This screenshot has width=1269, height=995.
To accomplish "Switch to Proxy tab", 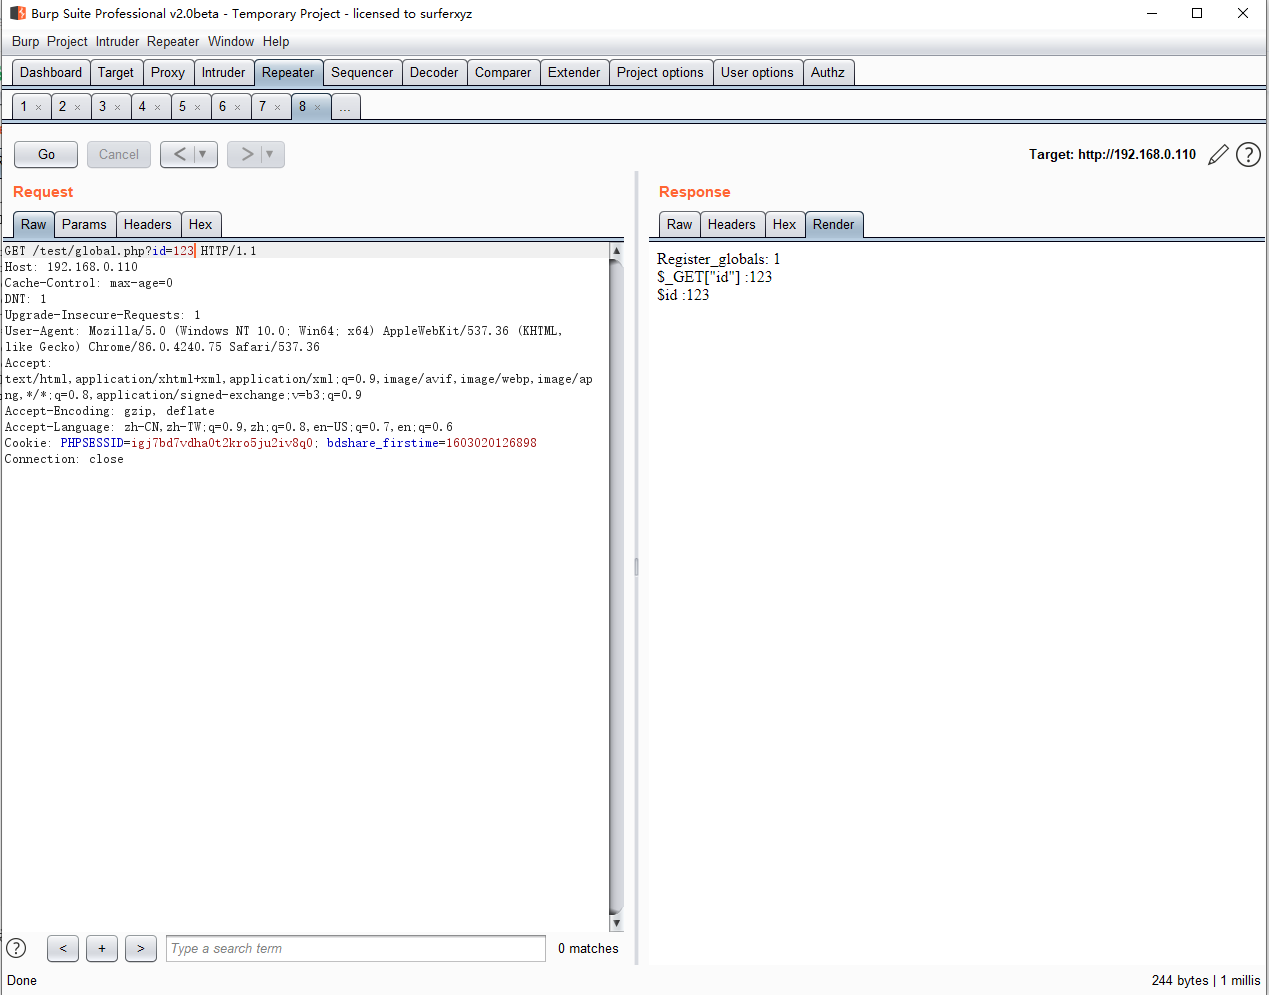I will coord(168,72).
